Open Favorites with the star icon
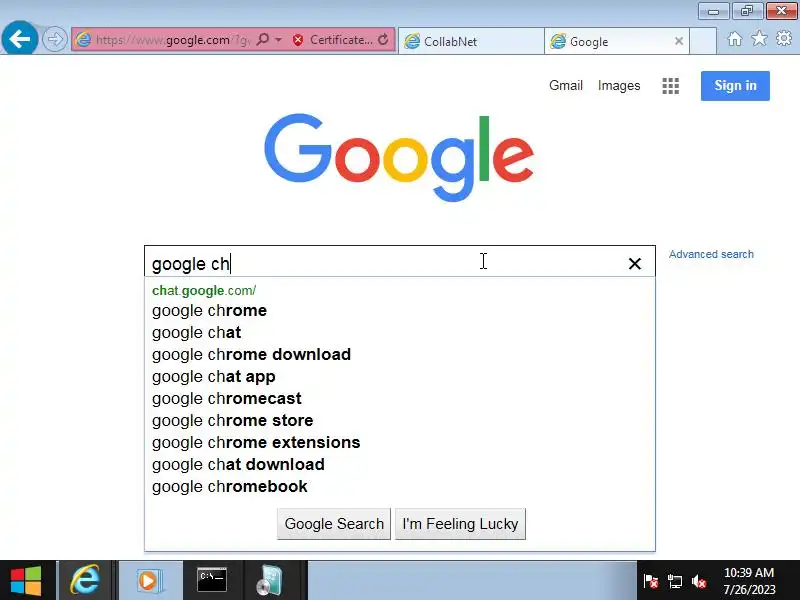Image resolution: width=800 pixels, height=600 pixels. (759, 38)
